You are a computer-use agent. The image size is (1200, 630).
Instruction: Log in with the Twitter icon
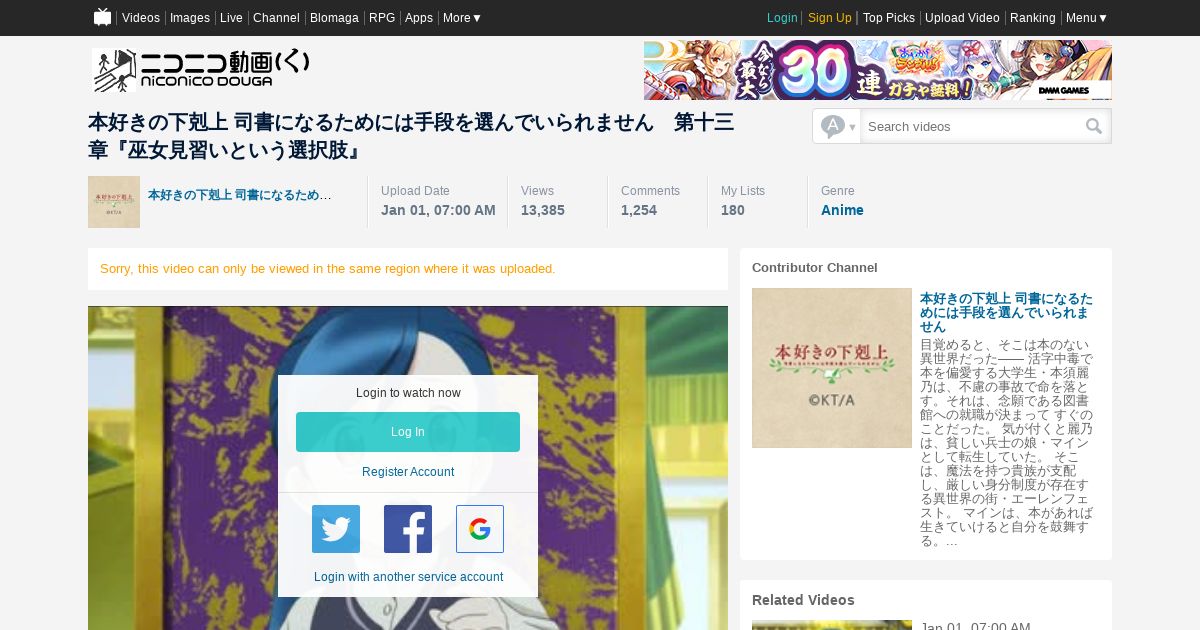coord(336,529)
